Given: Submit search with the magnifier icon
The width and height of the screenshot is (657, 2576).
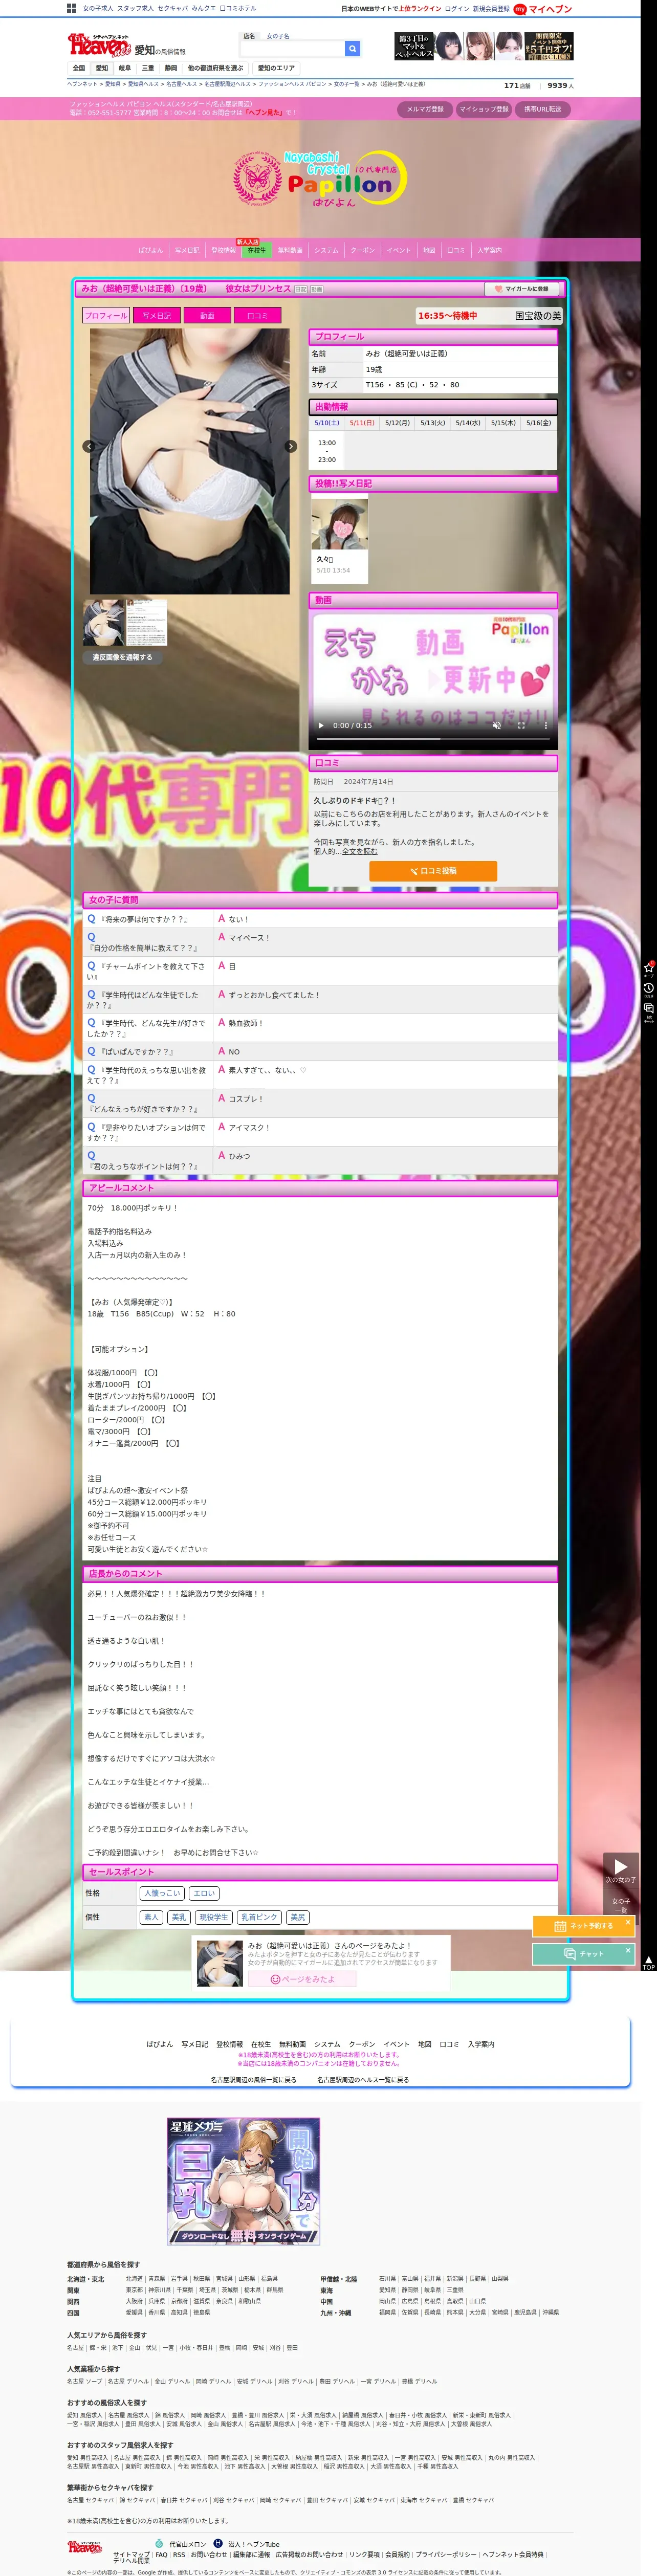Looking at the screenshot, I should coord(352,48).
